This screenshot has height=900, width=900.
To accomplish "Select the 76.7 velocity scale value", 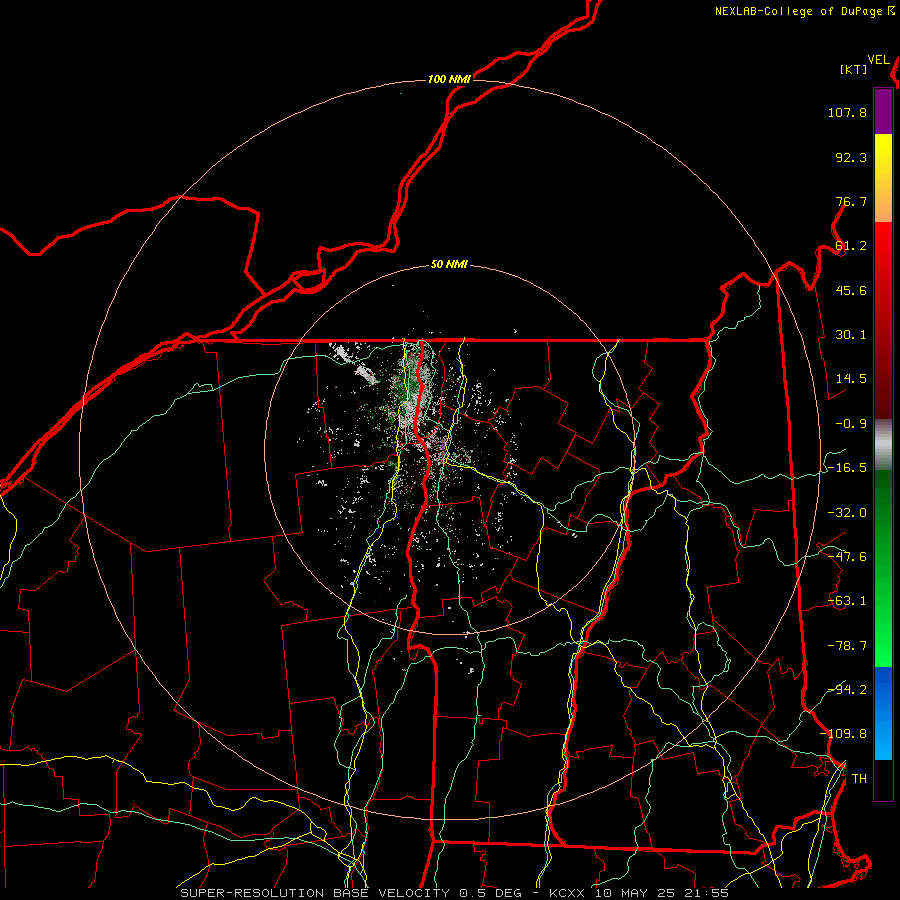I will coord(851,201).
